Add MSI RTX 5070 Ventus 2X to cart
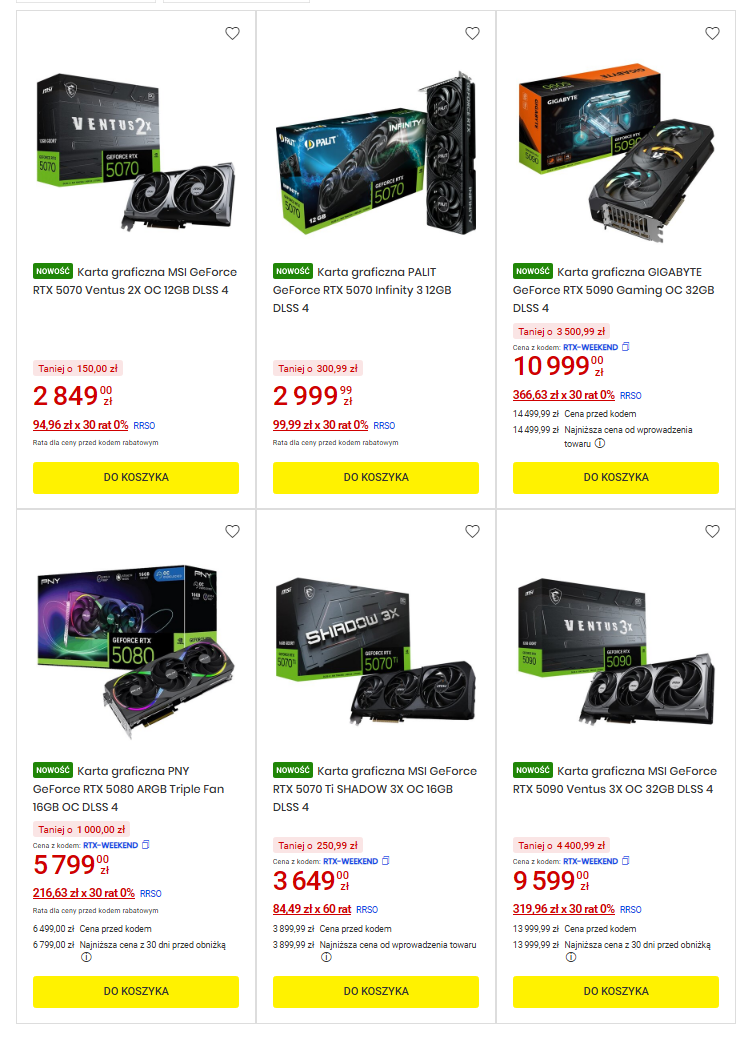The width and height of the screenshot is (752, 1040). pos(136,477)
